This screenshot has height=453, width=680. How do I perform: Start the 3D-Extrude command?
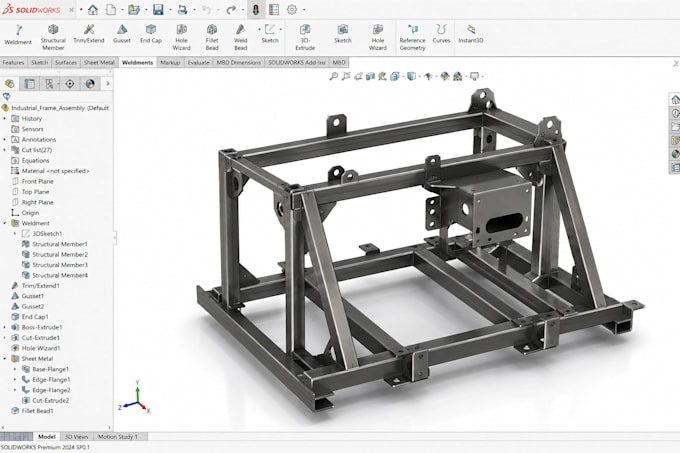coord(305,37)
